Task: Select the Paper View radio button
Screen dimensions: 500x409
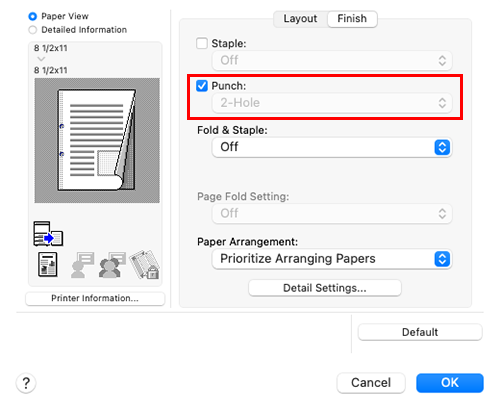Action: pyautogui.click(x=32, y=16)
